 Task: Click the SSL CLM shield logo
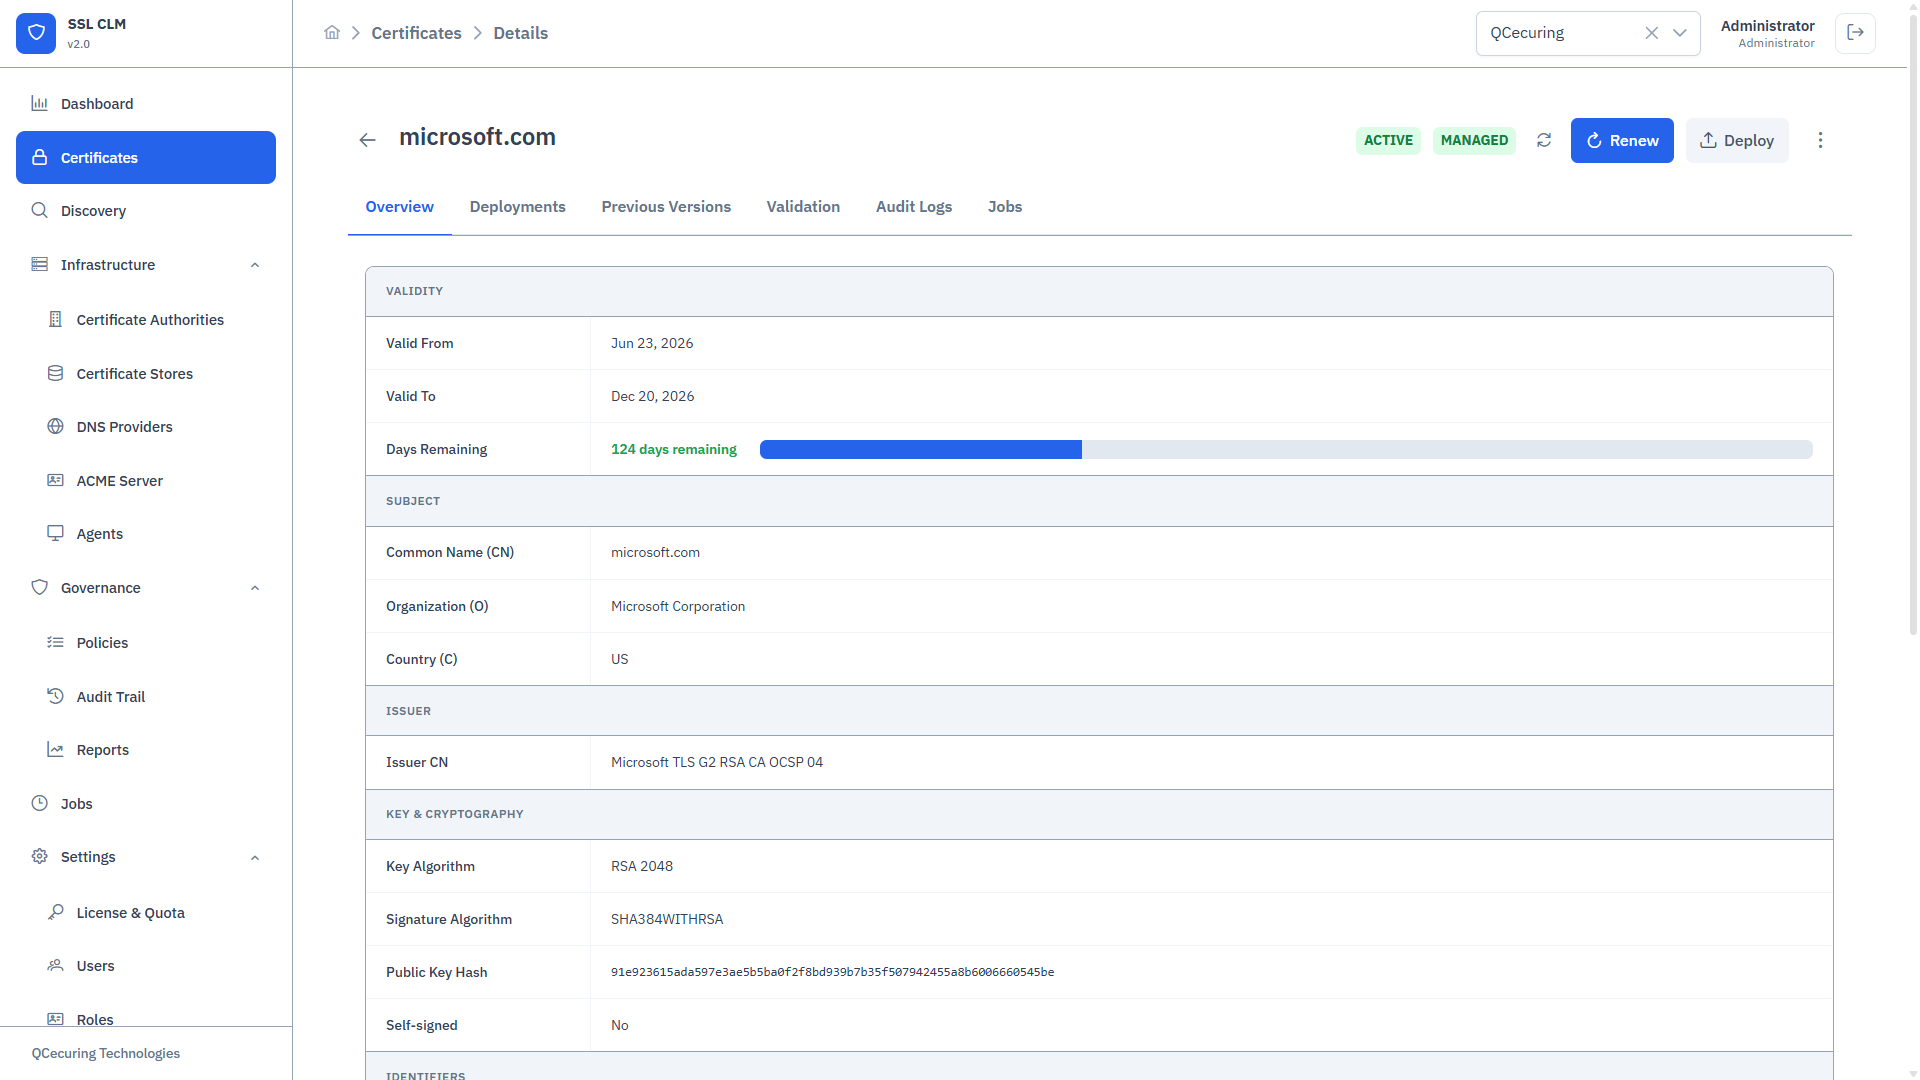click(36, 33)
